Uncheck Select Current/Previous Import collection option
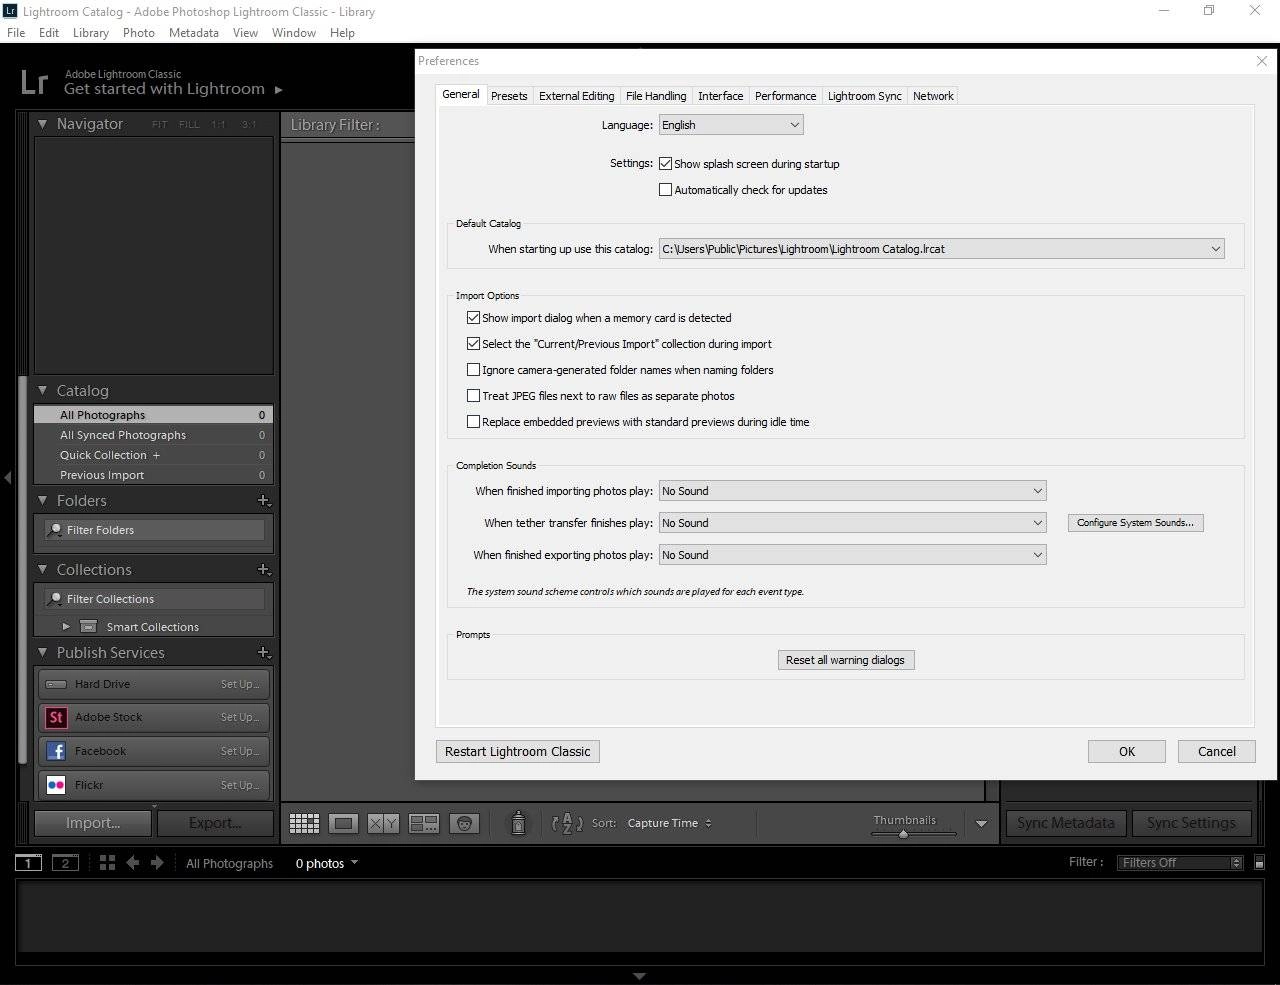Viewport: 1280px width, 985px height. [473, 344]
